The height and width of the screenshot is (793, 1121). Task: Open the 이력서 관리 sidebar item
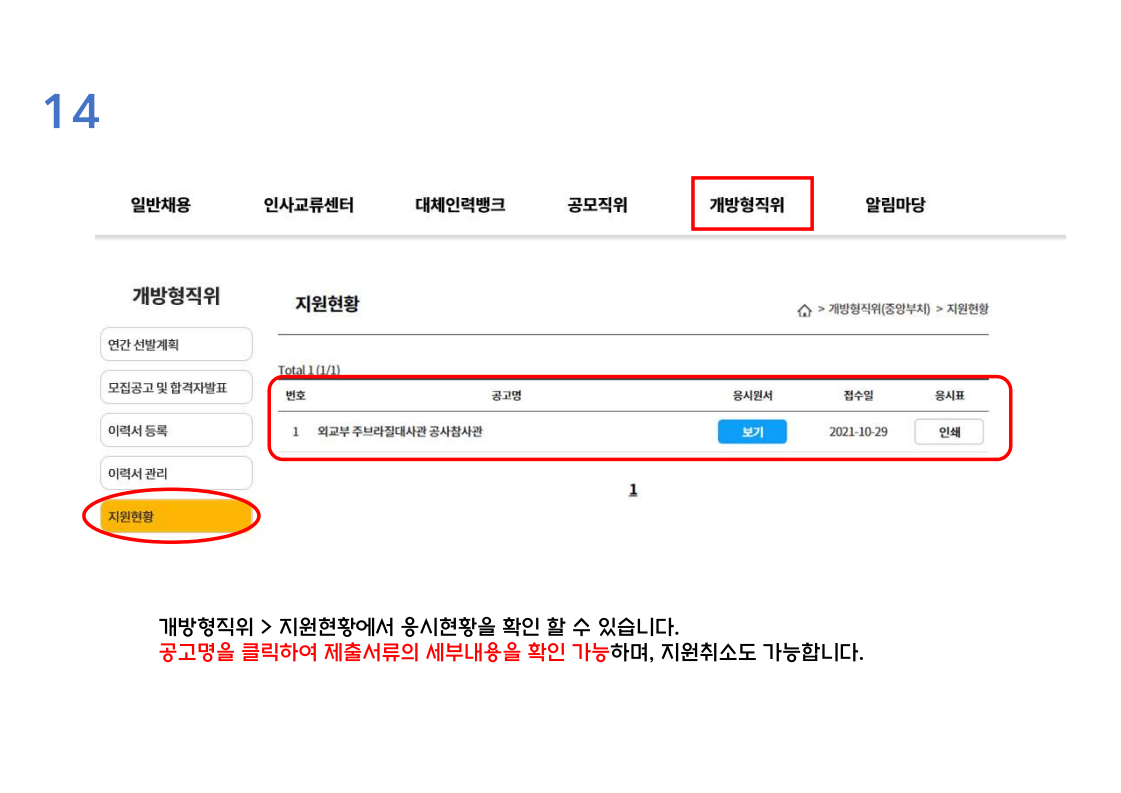[176, 473]
